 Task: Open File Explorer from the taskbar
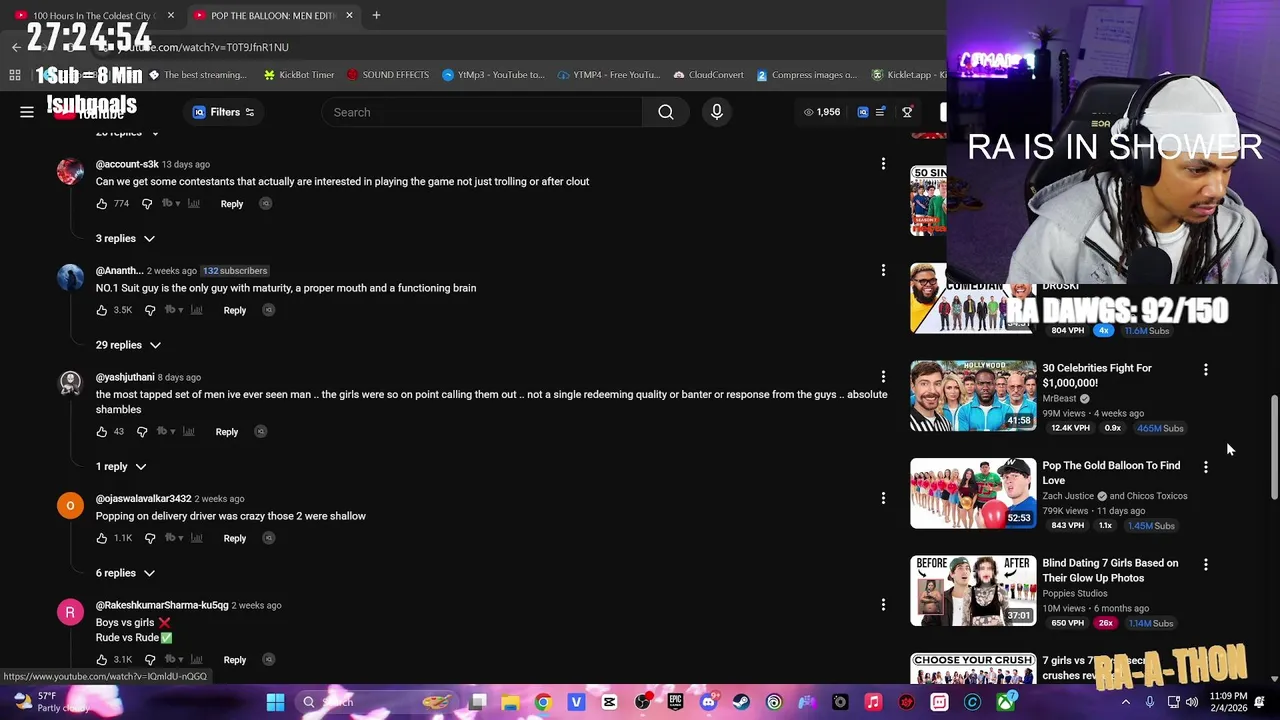tap(510, 702)
